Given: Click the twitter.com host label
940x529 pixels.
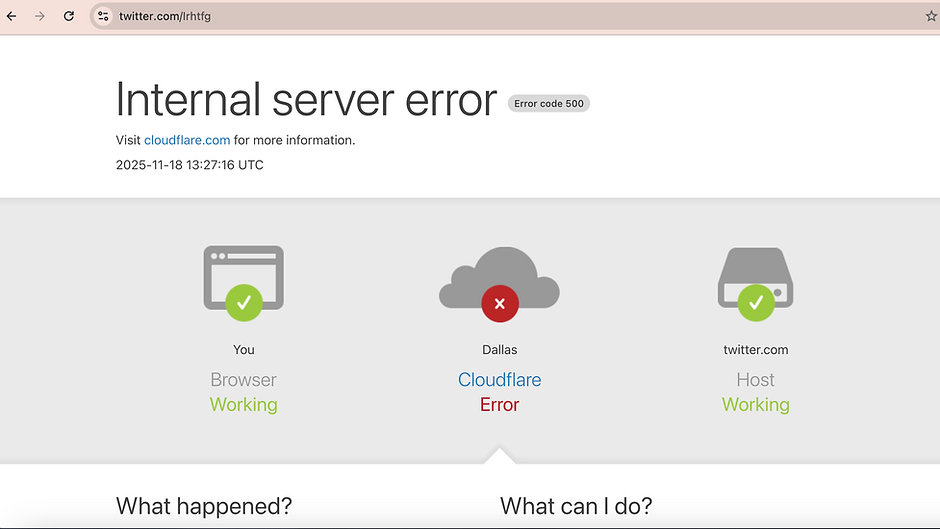Looking at the screenshot, I should pyautogui.click(x=755, y=350).
